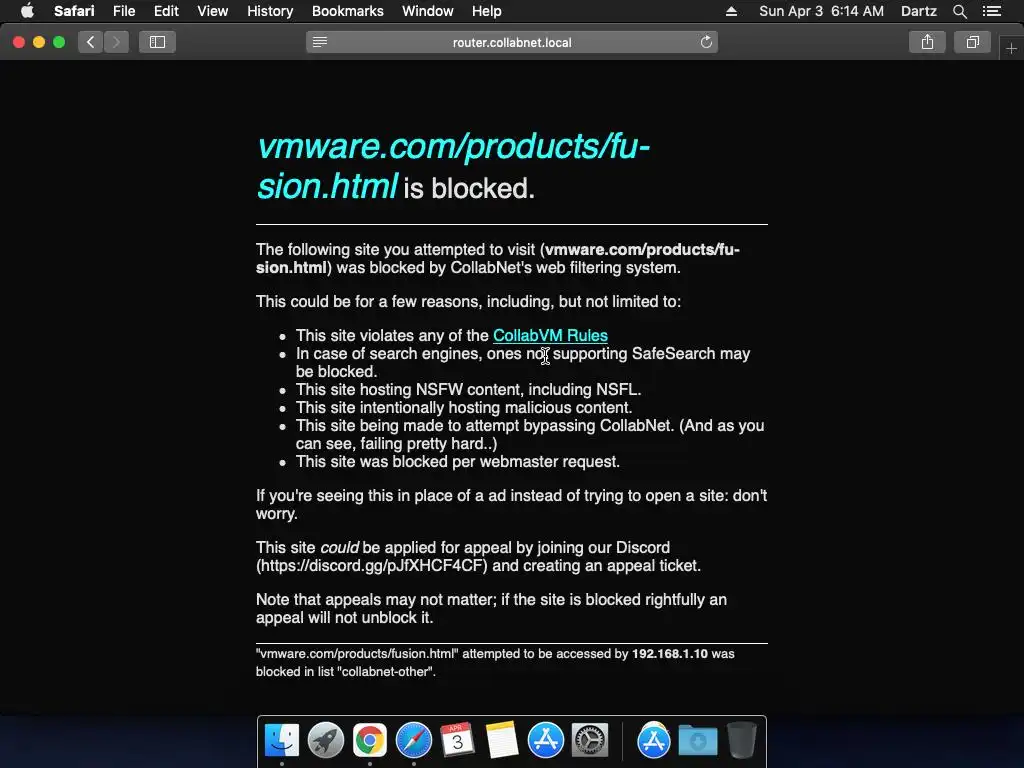Screen dimensions: 1024x768
Task: Open System Preferences gear in Dock
Action: (x=590, y=740)
